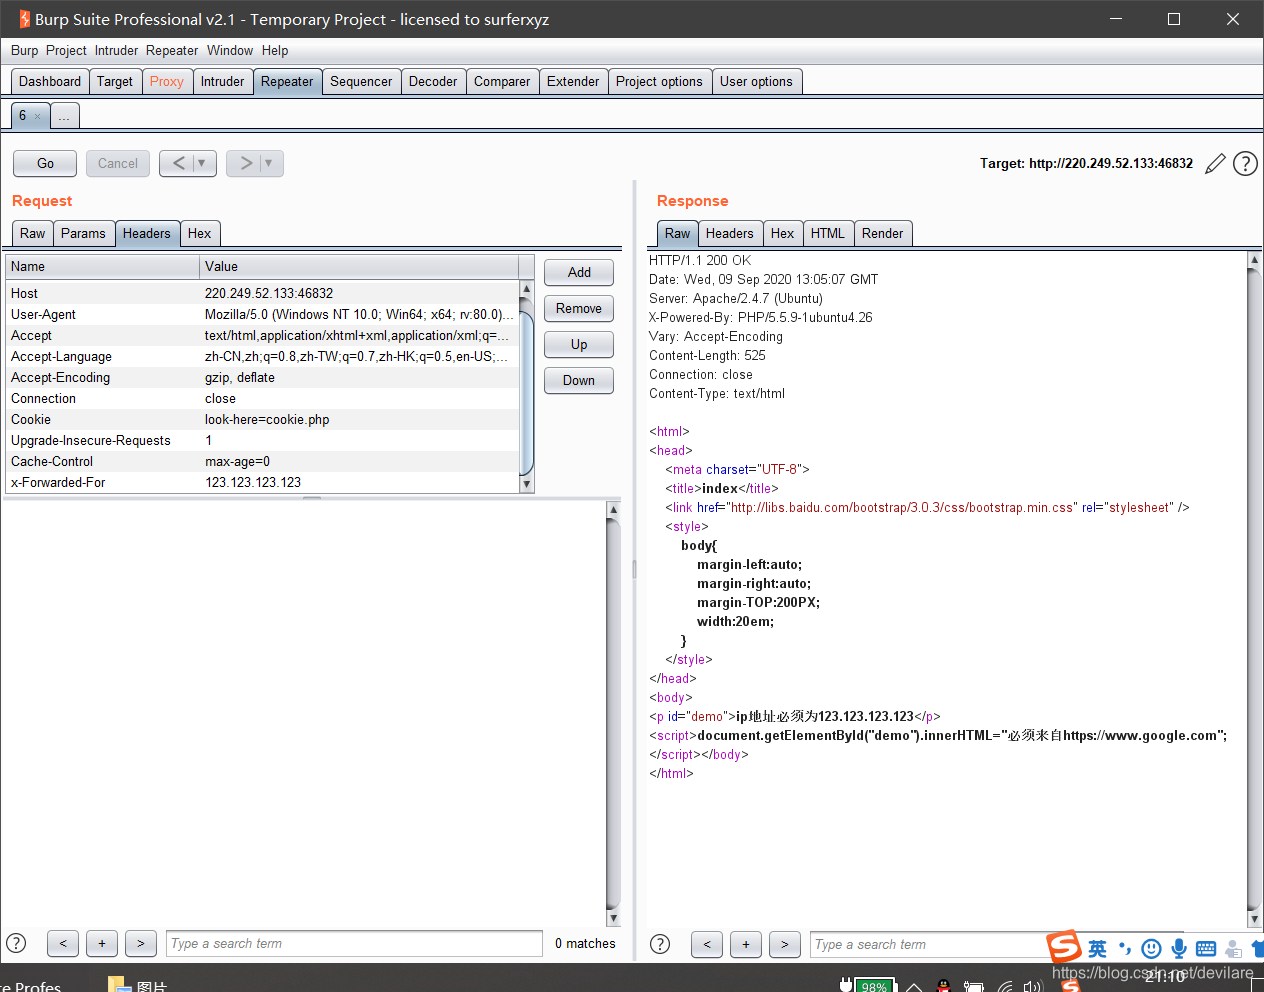Open the Intruder menu
The height and width of the screenshot is (992, 1264).
[116, 50]
